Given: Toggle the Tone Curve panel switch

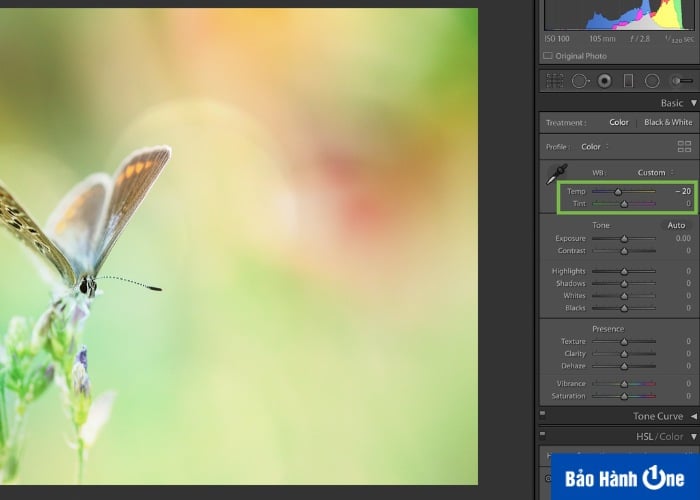Looking at the screenshot, I should (542, 413).
